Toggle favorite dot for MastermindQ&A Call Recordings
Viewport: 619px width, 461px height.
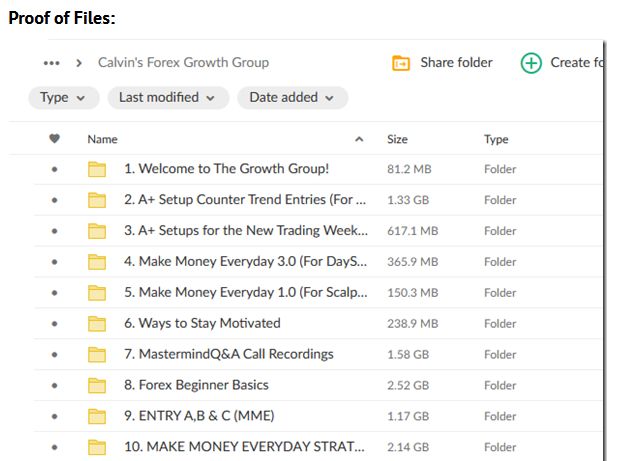(54, 354)
